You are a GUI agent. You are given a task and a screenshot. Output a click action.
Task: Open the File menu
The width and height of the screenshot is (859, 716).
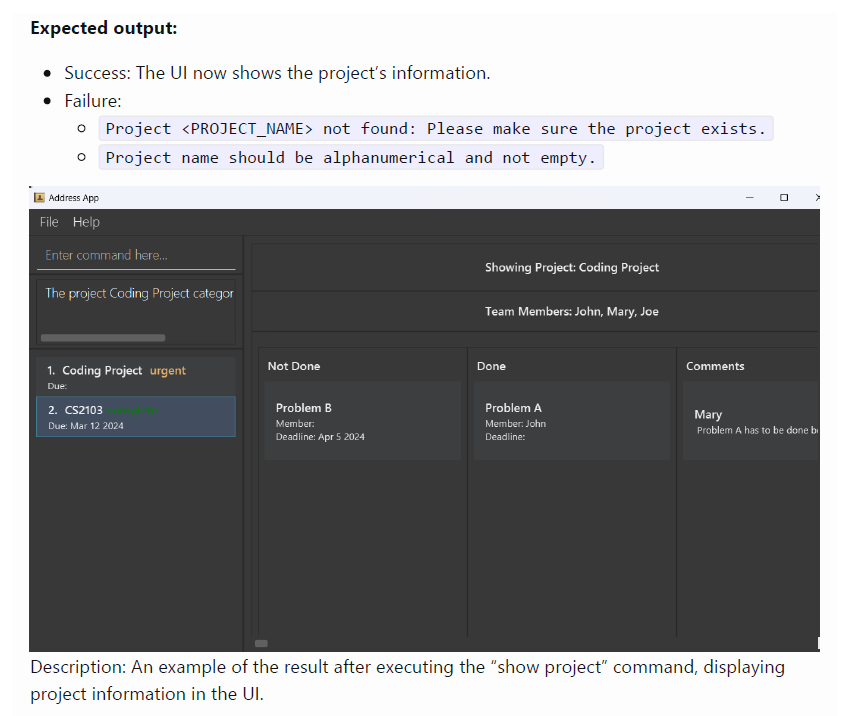tap(49, 222)
